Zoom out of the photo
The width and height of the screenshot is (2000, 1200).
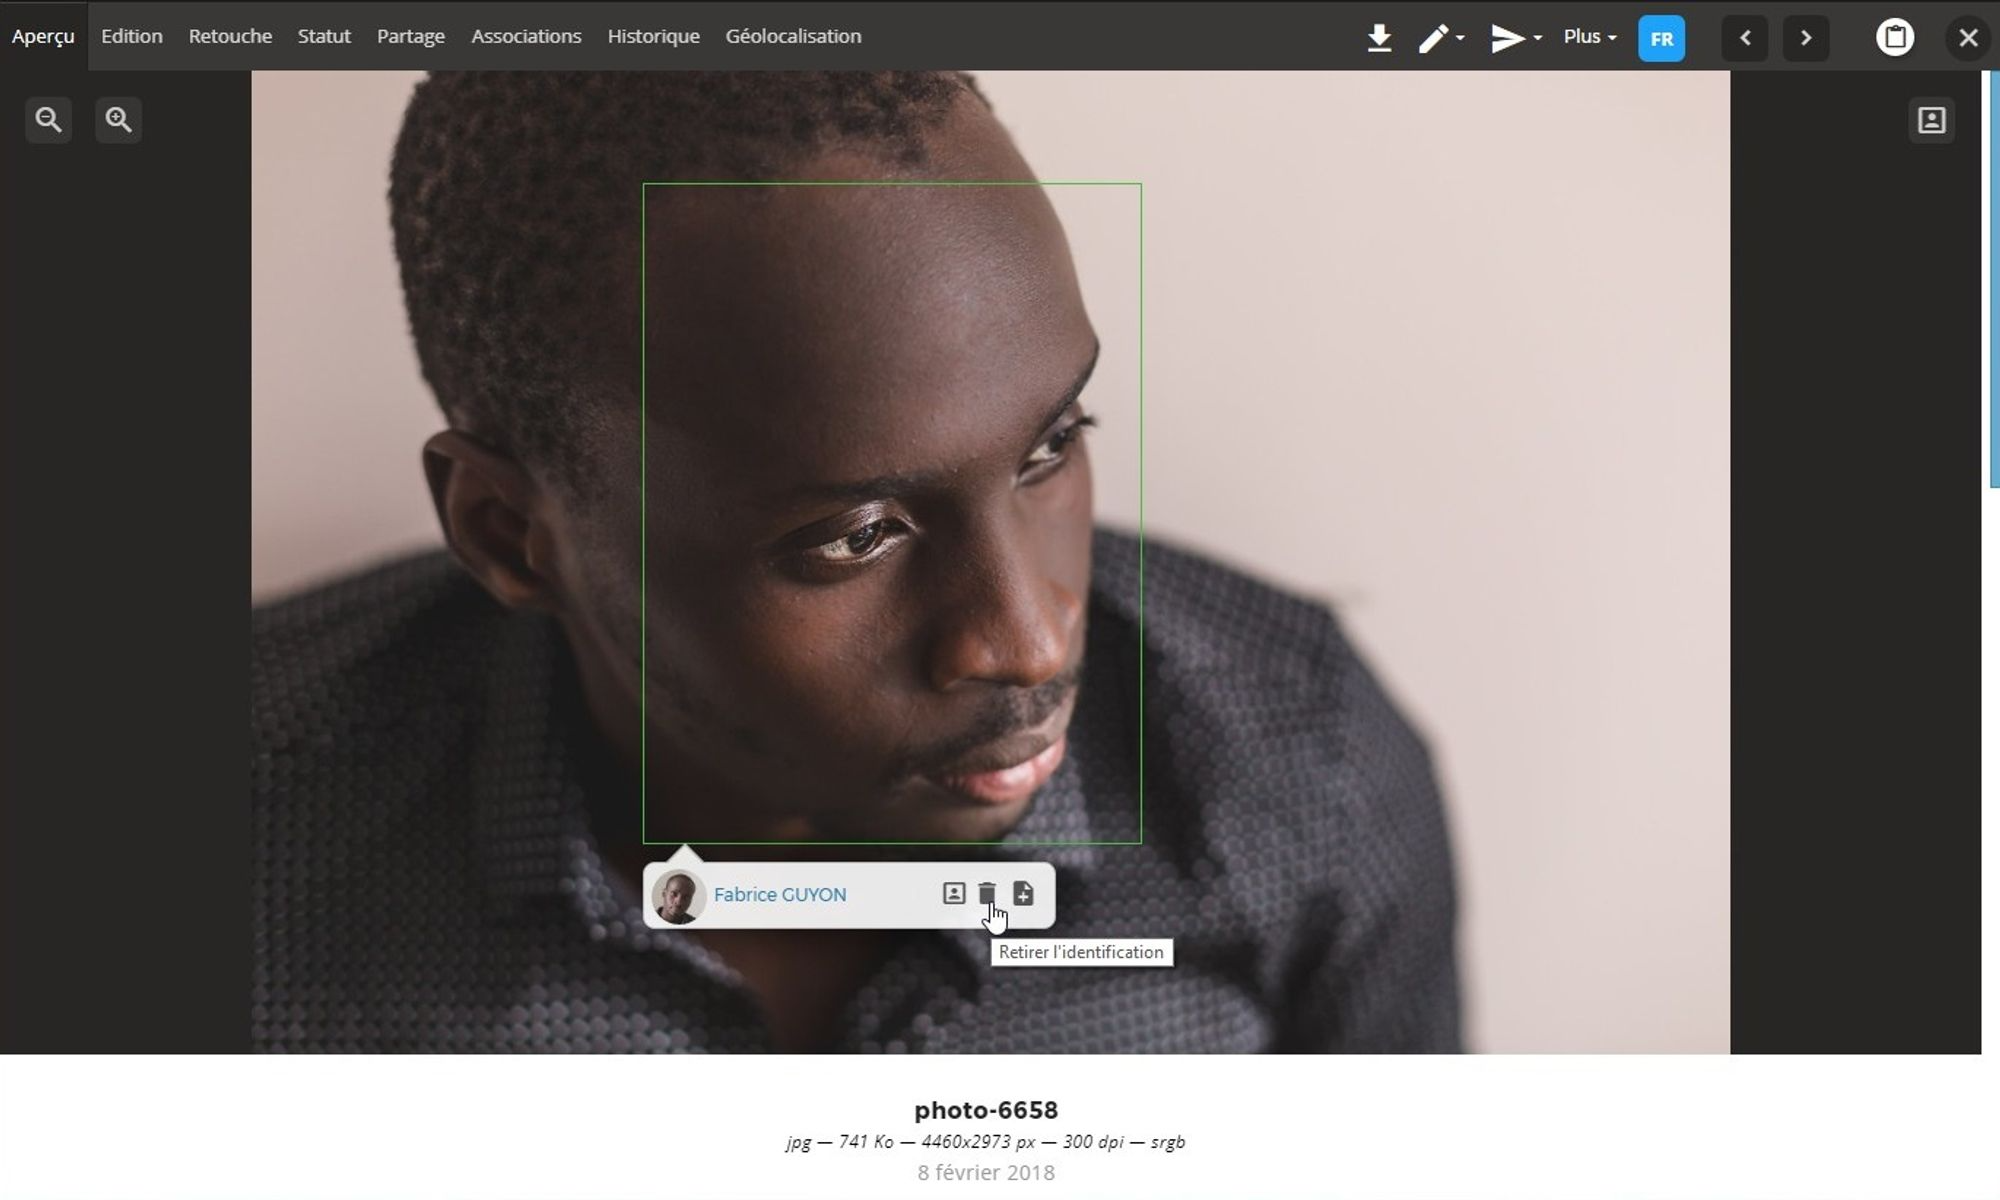point(48,120)
